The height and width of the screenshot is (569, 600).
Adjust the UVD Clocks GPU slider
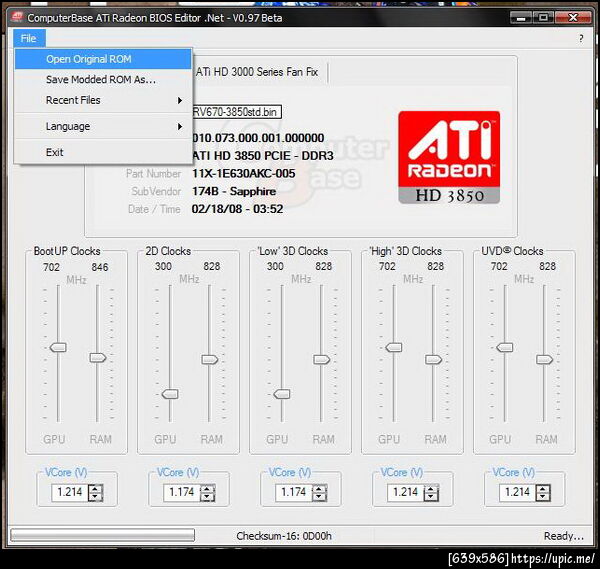505,347
